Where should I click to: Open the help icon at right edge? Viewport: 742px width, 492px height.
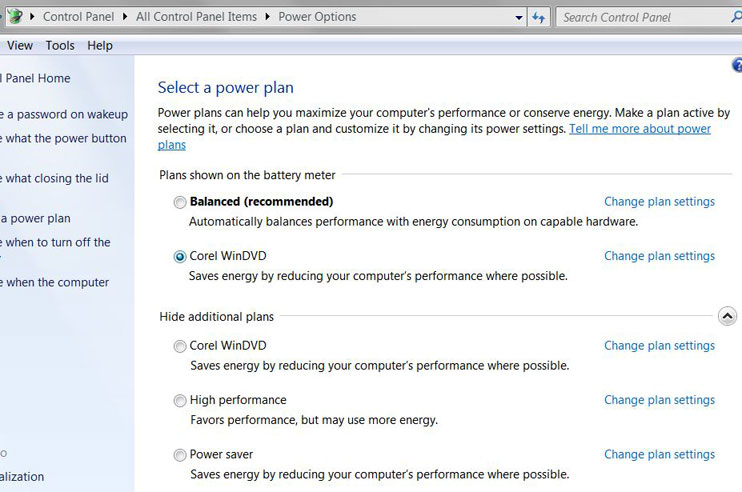point(738,66)
